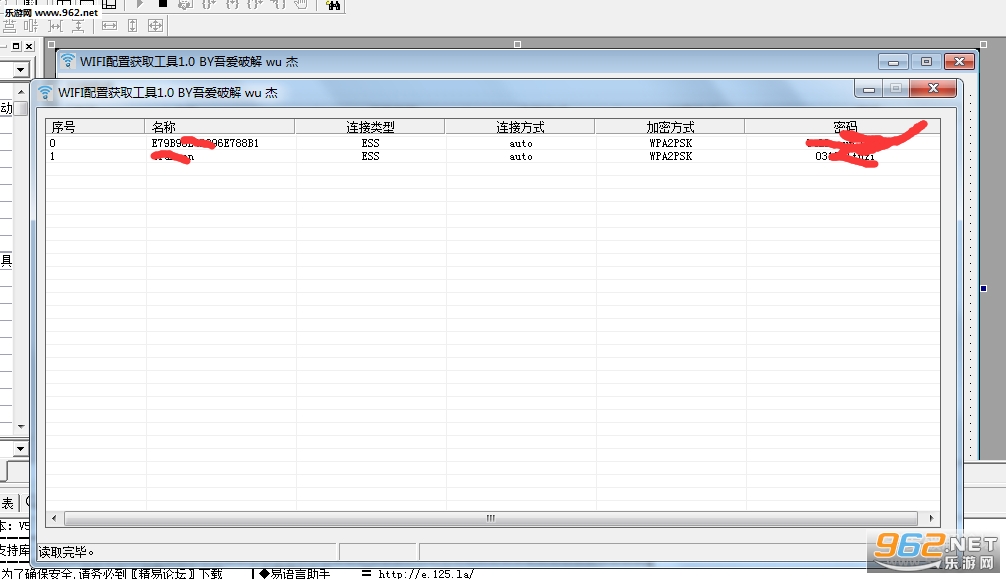This screenshot has width=1006, height=579.
Task: Open the lower dropdown in the left panel
Action: click(21, 449)
